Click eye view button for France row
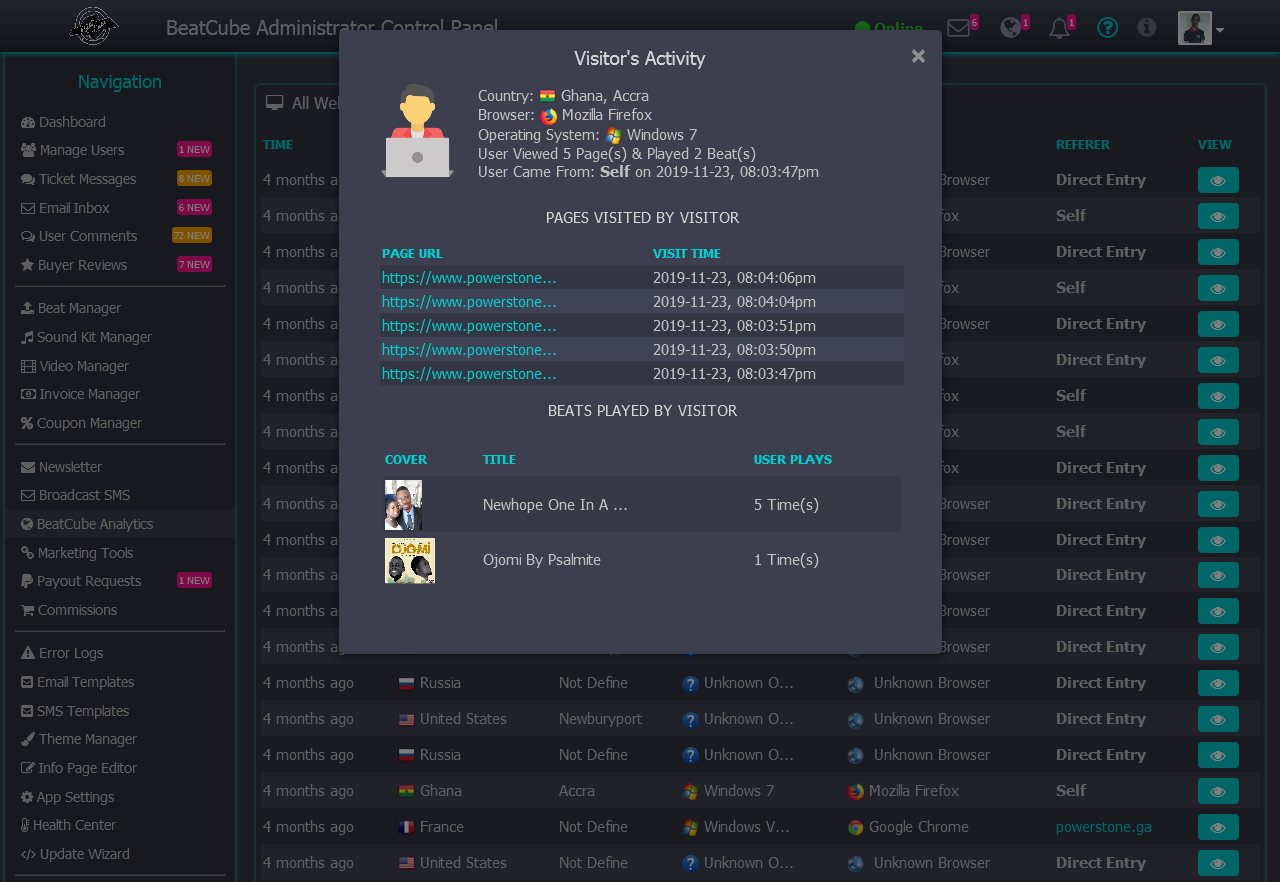The image size is (1280, 882). pyautogui.click(x=1218, y=827)
